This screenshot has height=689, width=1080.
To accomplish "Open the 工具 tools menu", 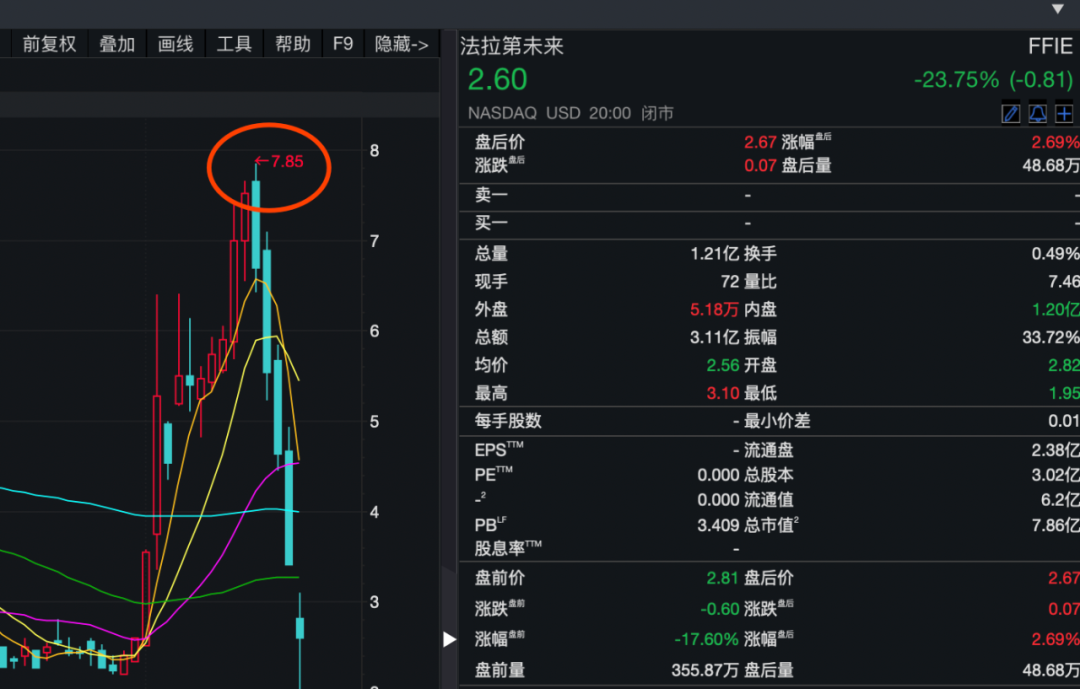I will pyautogui.click(x=234, y=44).
